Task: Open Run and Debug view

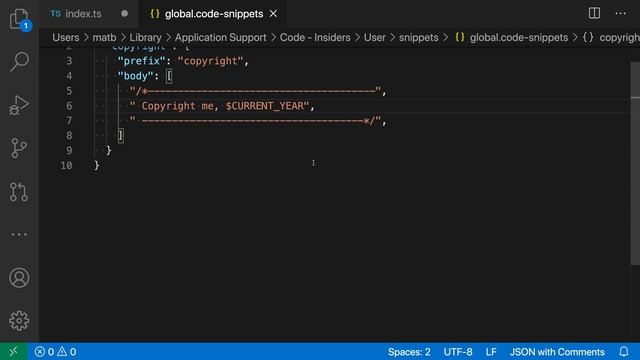Action: 19,105
